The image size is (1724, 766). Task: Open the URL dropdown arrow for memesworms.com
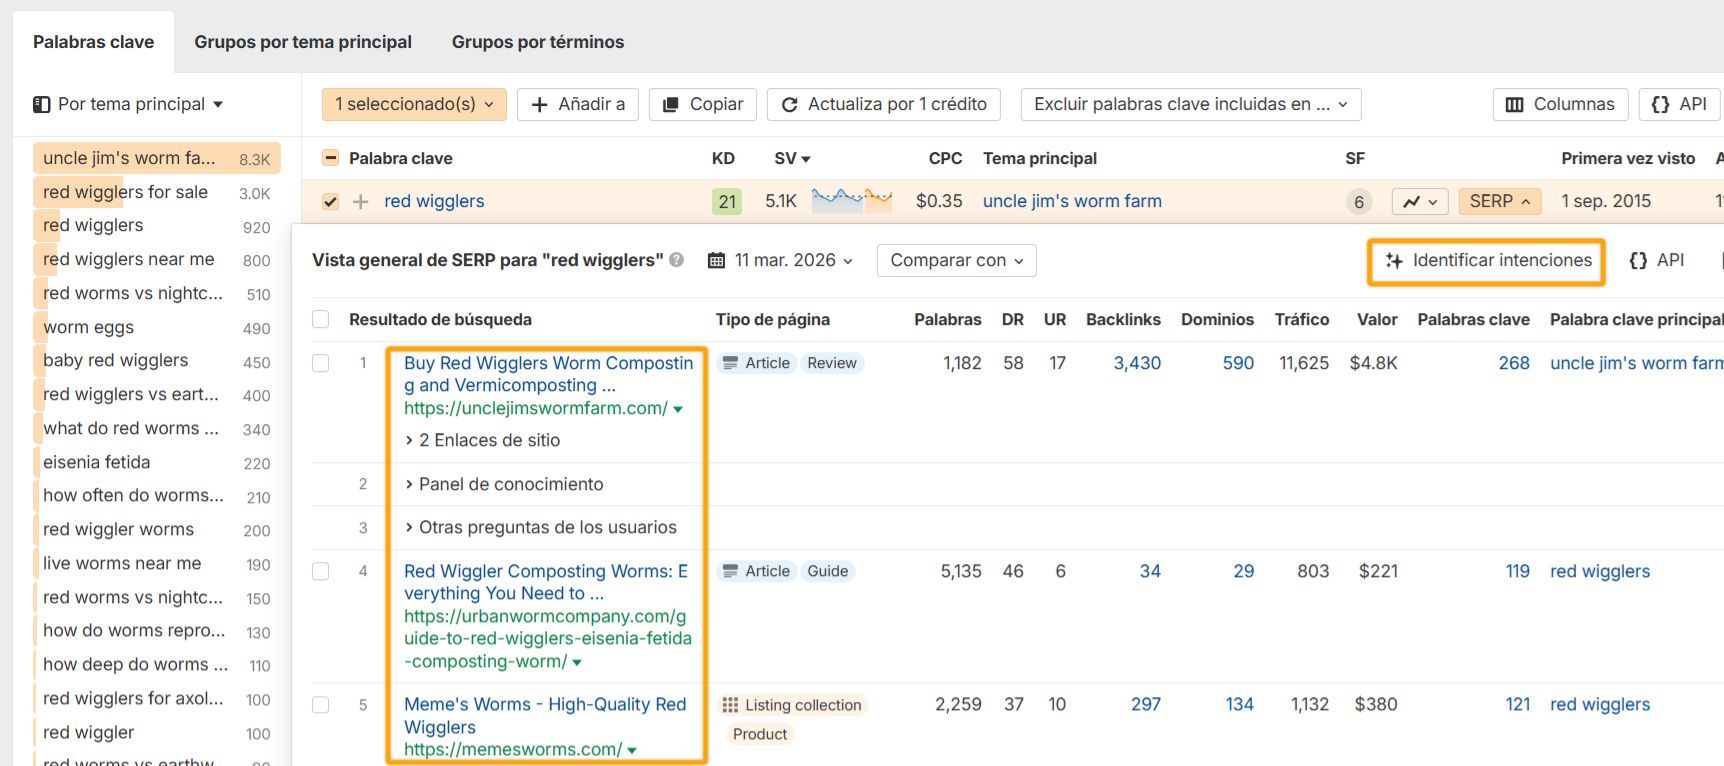click(x=632, y=750)
